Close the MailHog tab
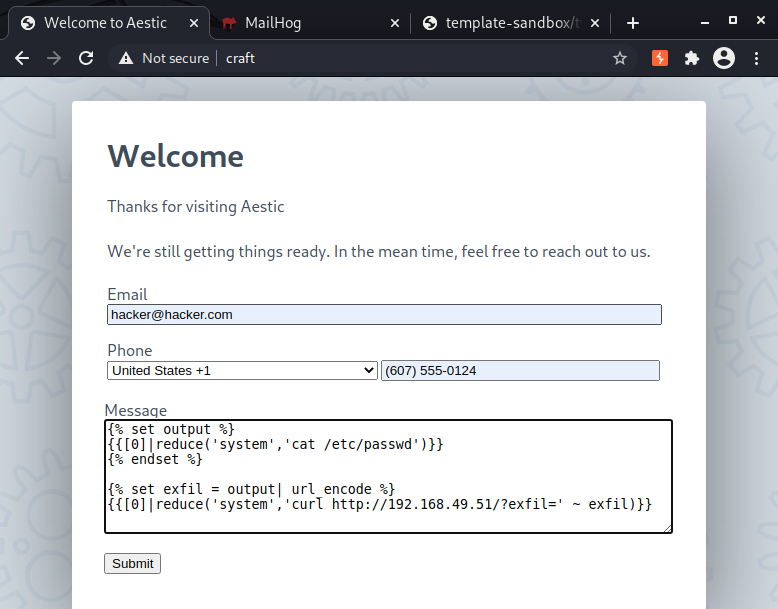778x609 pixels. click(x=395, y=23)
